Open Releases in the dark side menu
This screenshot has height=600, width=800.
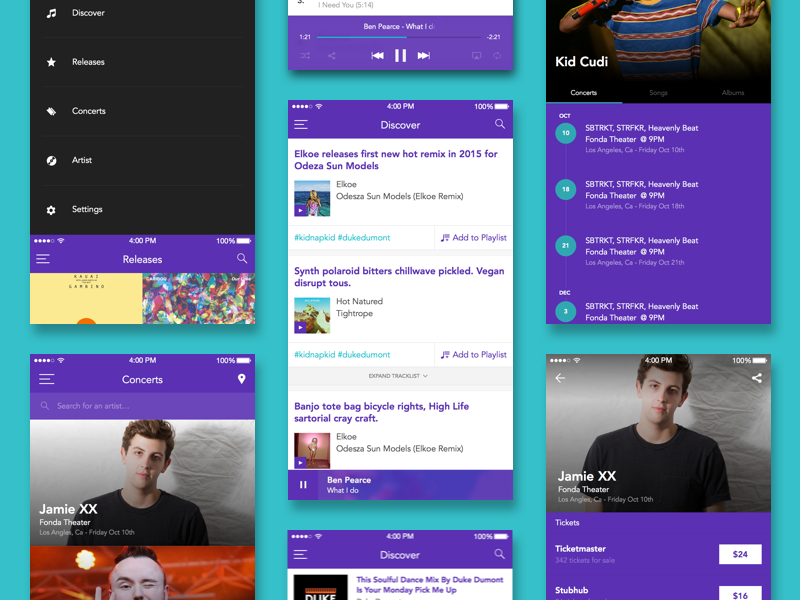point(88,62)
